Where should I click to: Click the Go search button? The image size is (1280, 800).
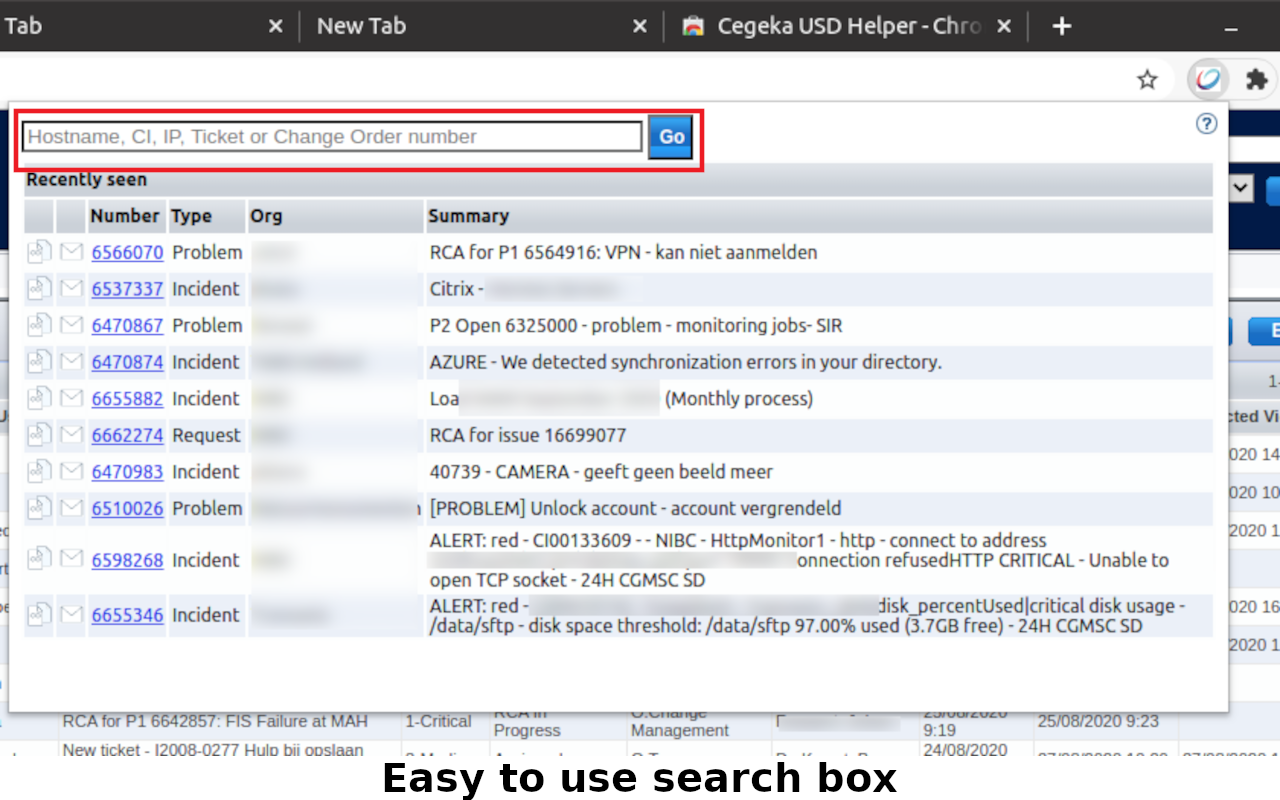tap(671, 137)
